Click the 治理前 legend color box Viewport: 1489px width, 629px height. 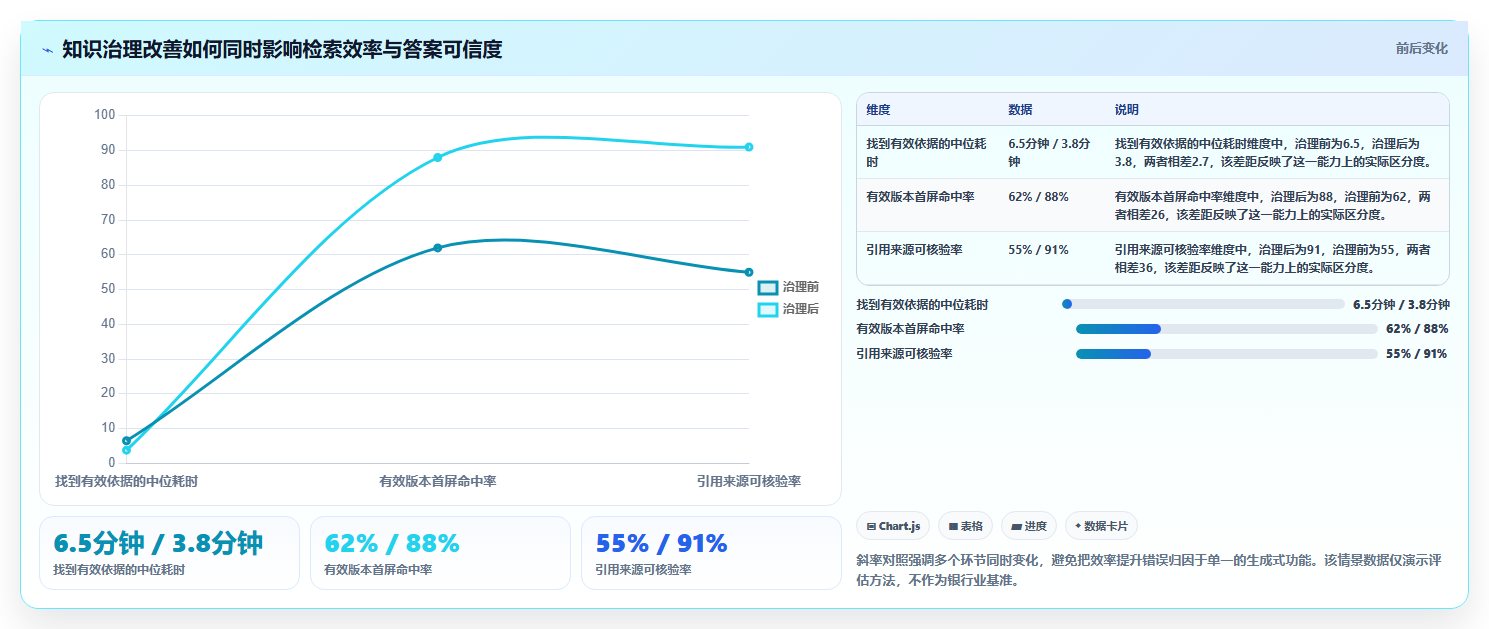pyautogui.click(x=767, y=287)
